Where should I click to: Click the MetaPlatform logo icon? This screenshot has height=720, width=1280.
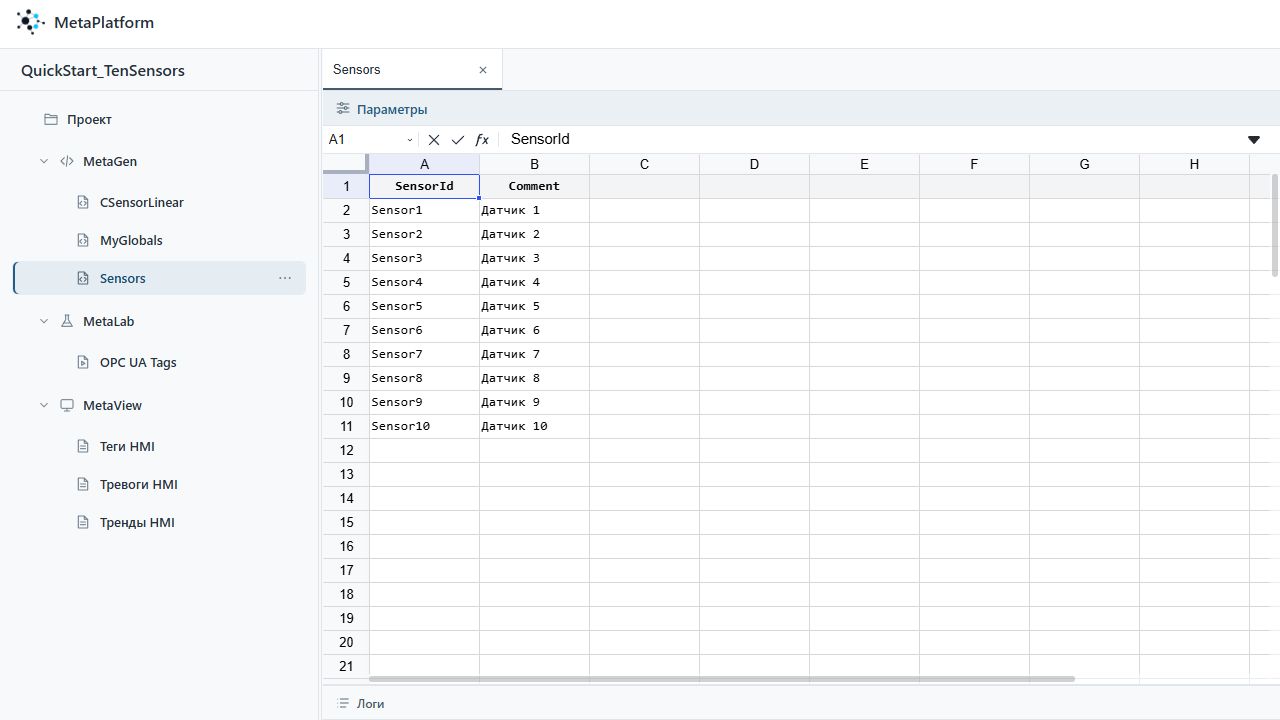pos(31,22)
